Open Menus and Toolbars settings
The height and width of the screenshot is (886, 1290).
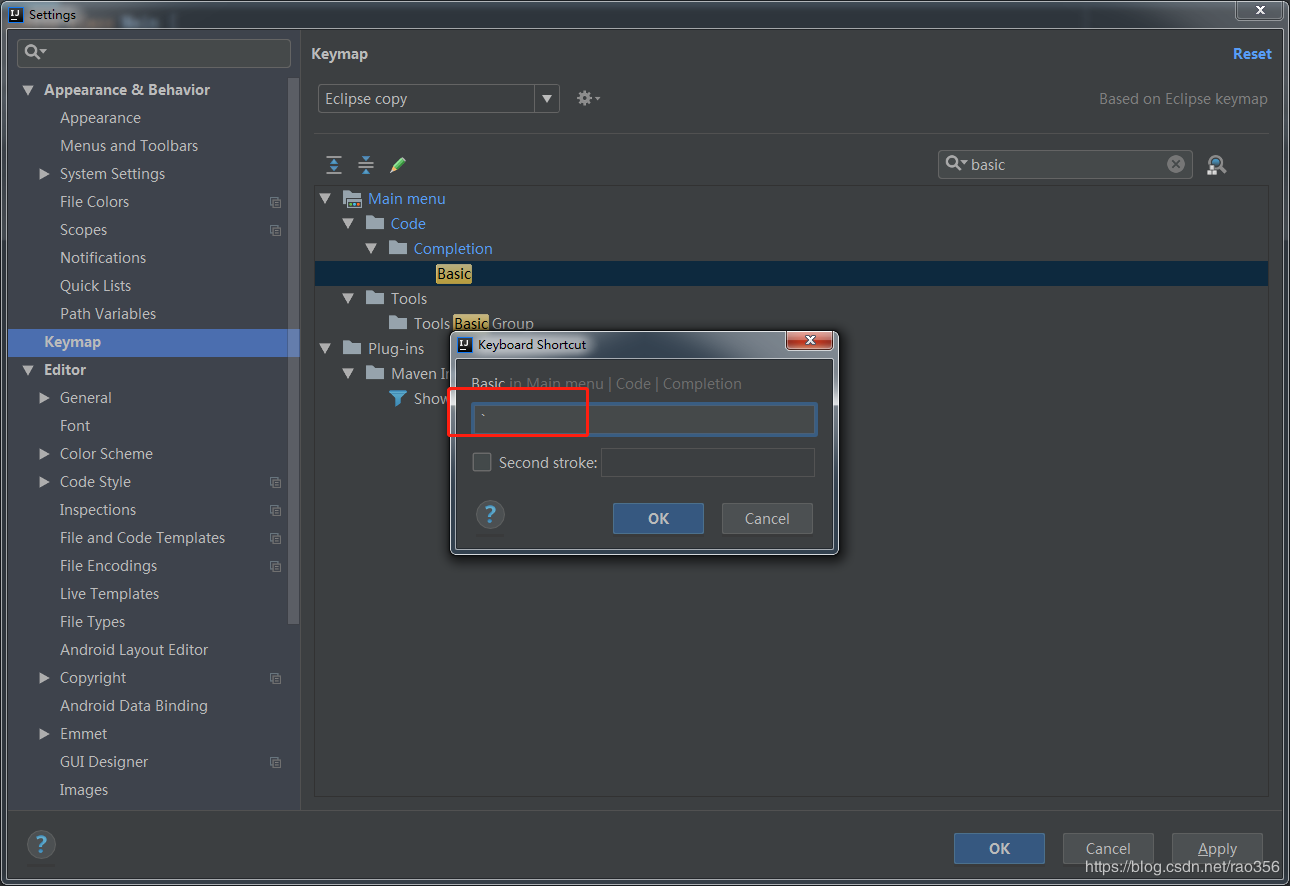point(129,146)
